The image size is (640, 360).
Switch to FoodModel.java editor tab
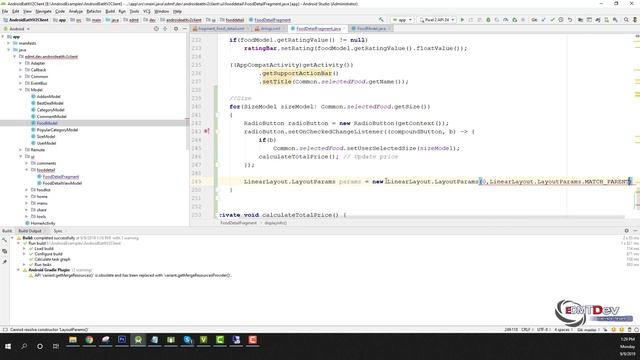click(x=371, y=29)
